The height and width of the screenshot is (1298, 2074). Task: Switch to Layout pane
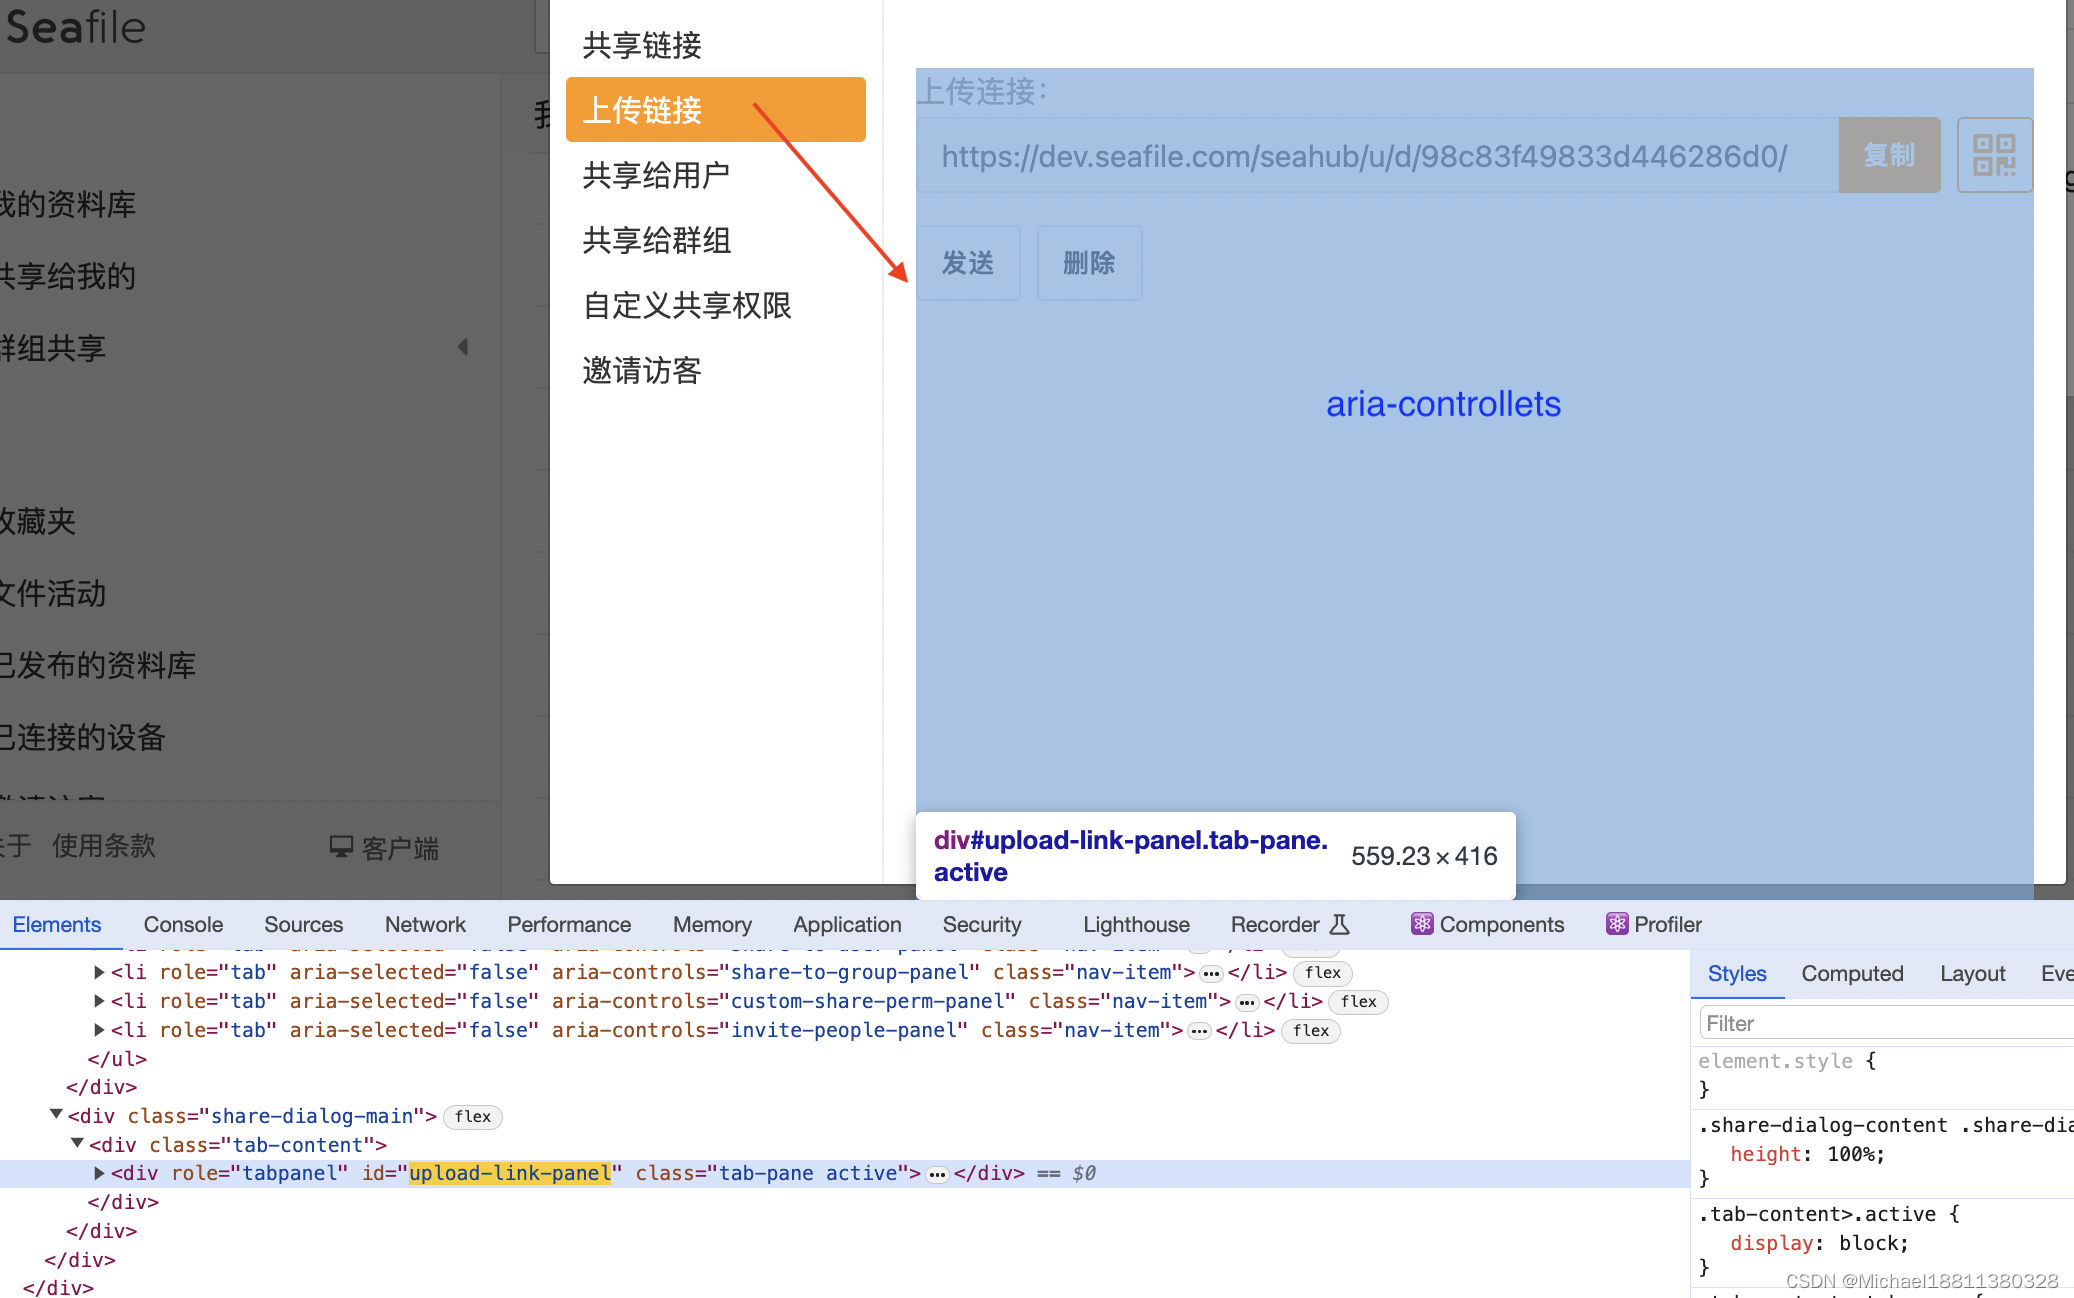tap(1973, 973)
